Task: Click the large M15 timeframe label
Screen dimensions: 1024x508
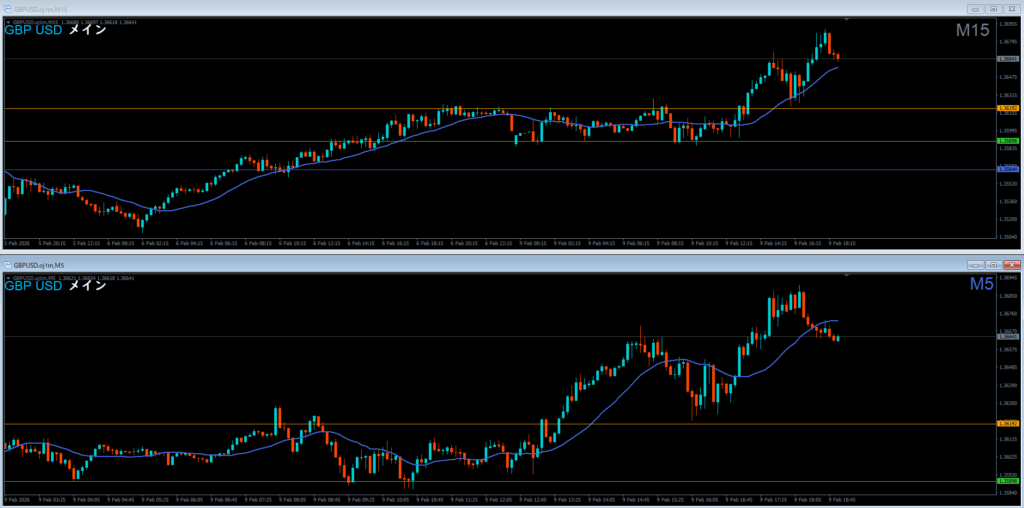Action: pyautogui.click(x=972, y=31)
